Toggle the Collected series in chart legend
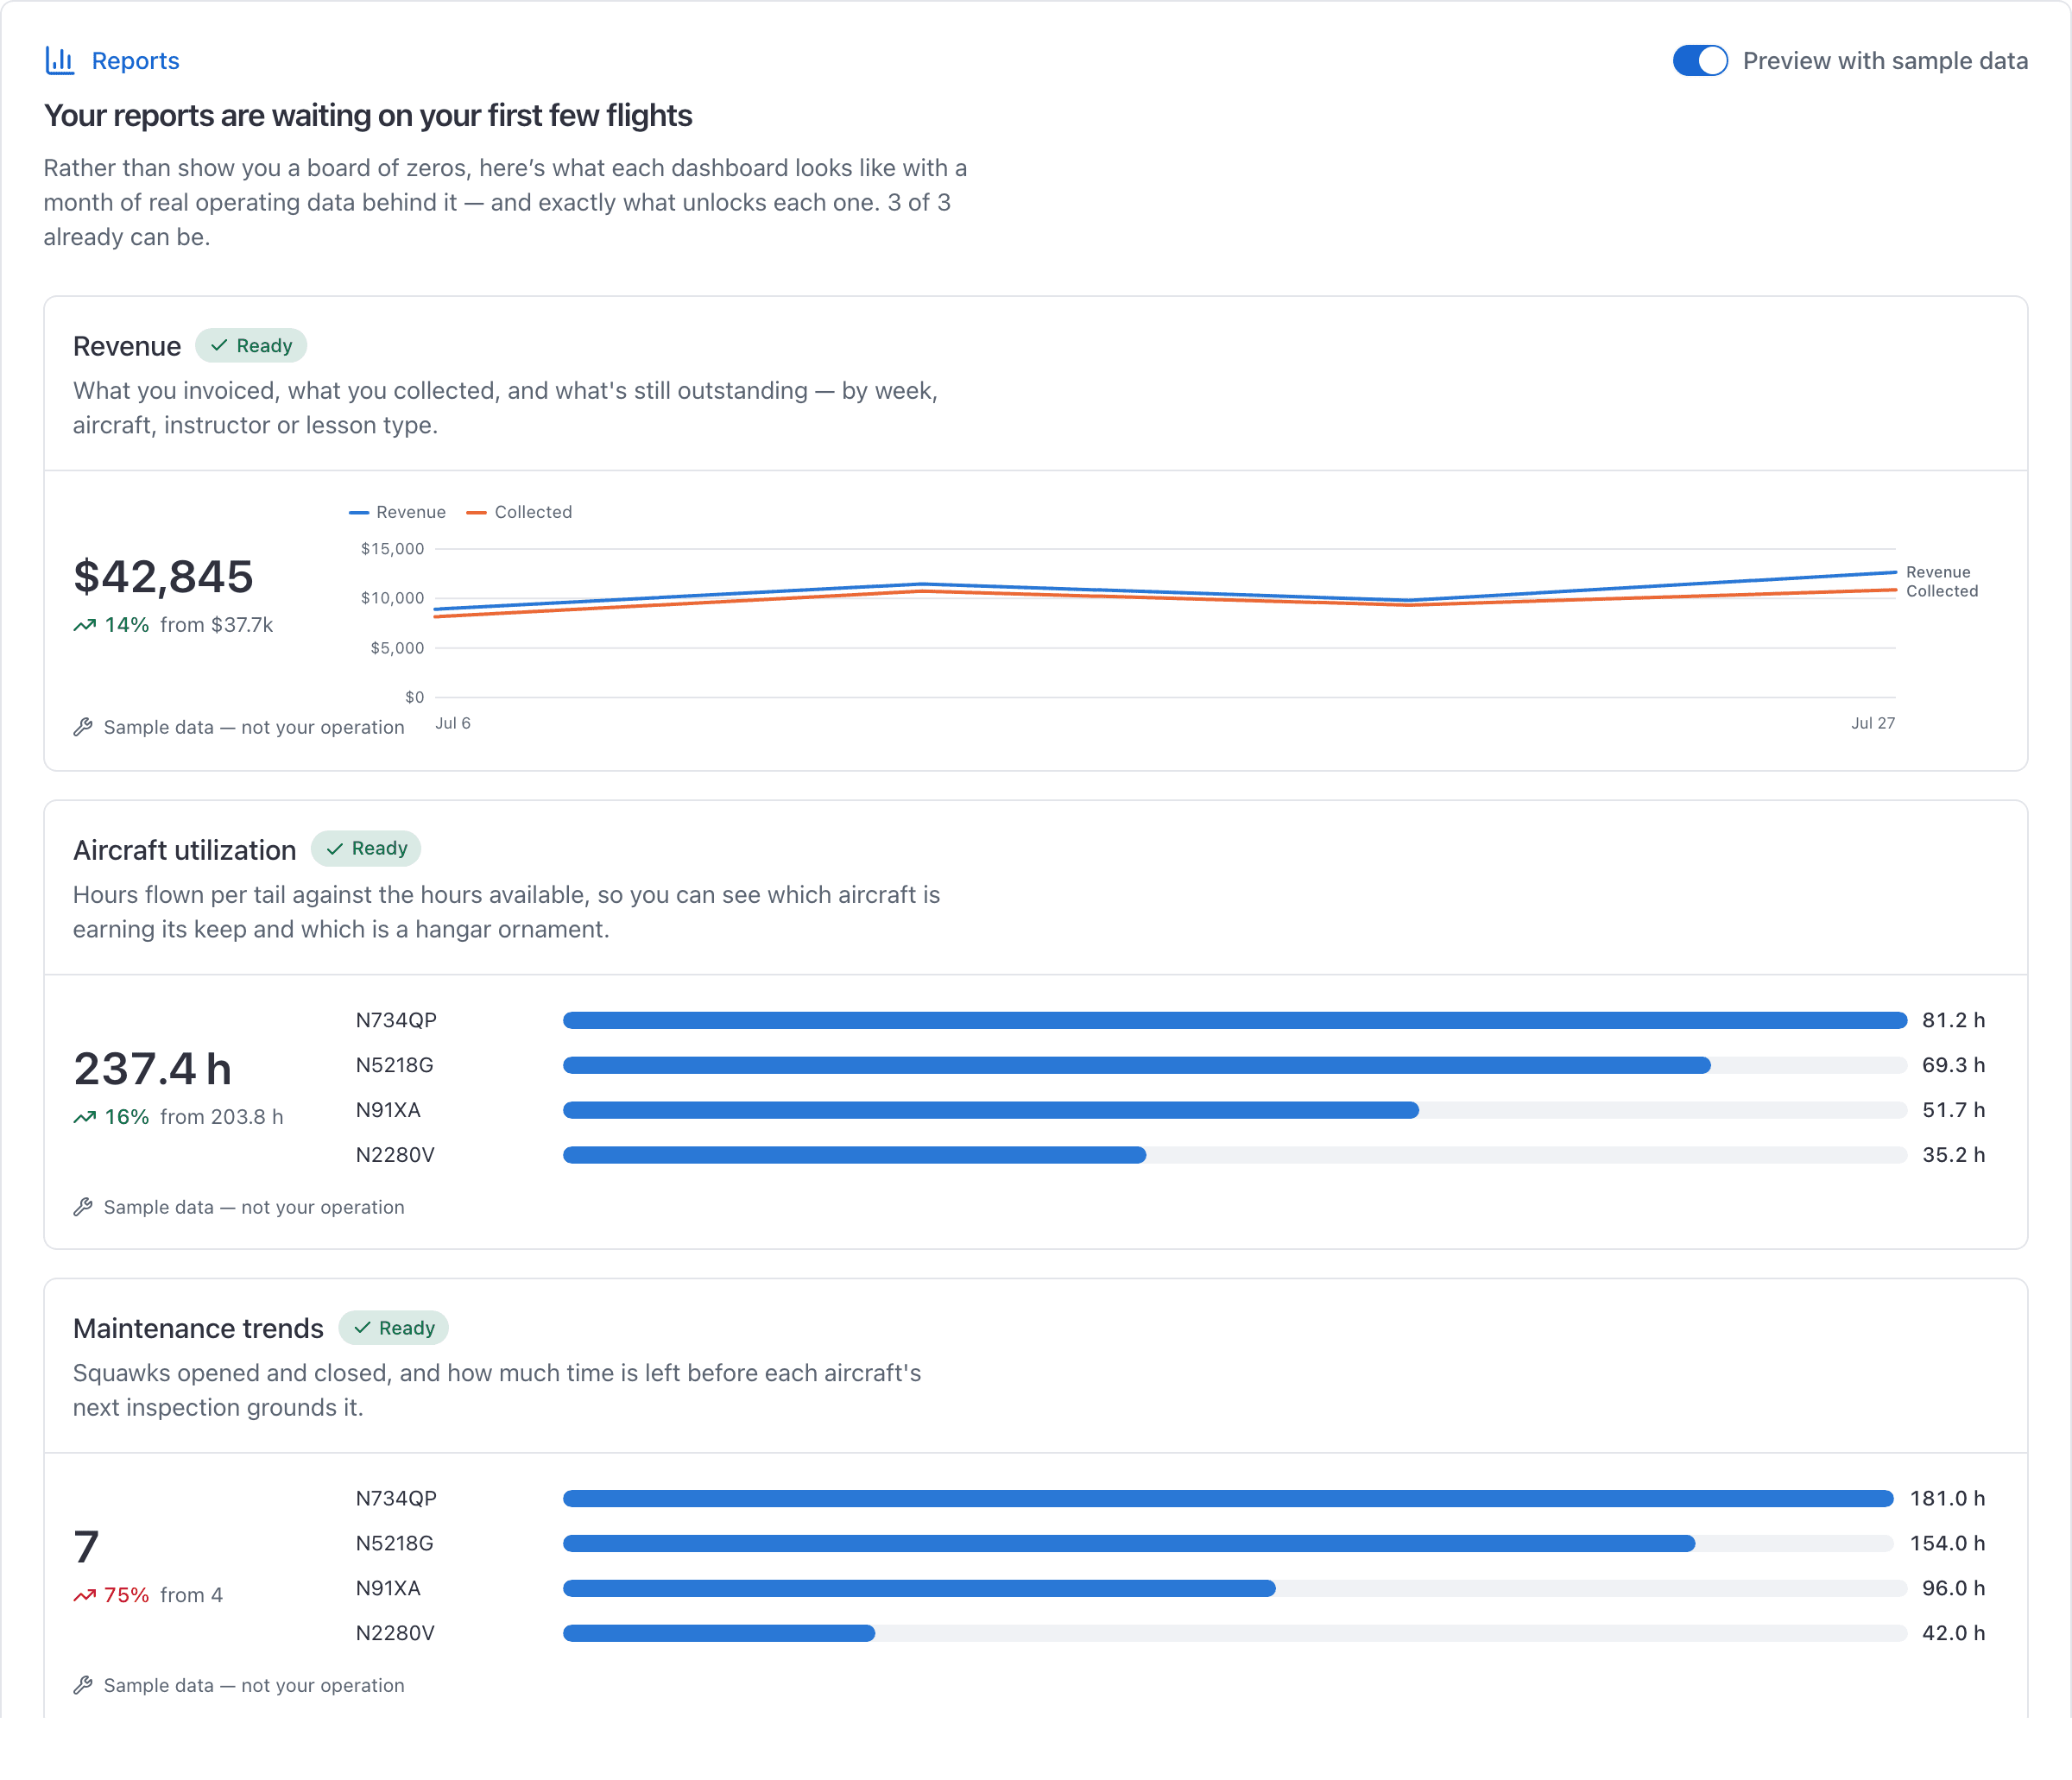 click(x=519, y=512)
